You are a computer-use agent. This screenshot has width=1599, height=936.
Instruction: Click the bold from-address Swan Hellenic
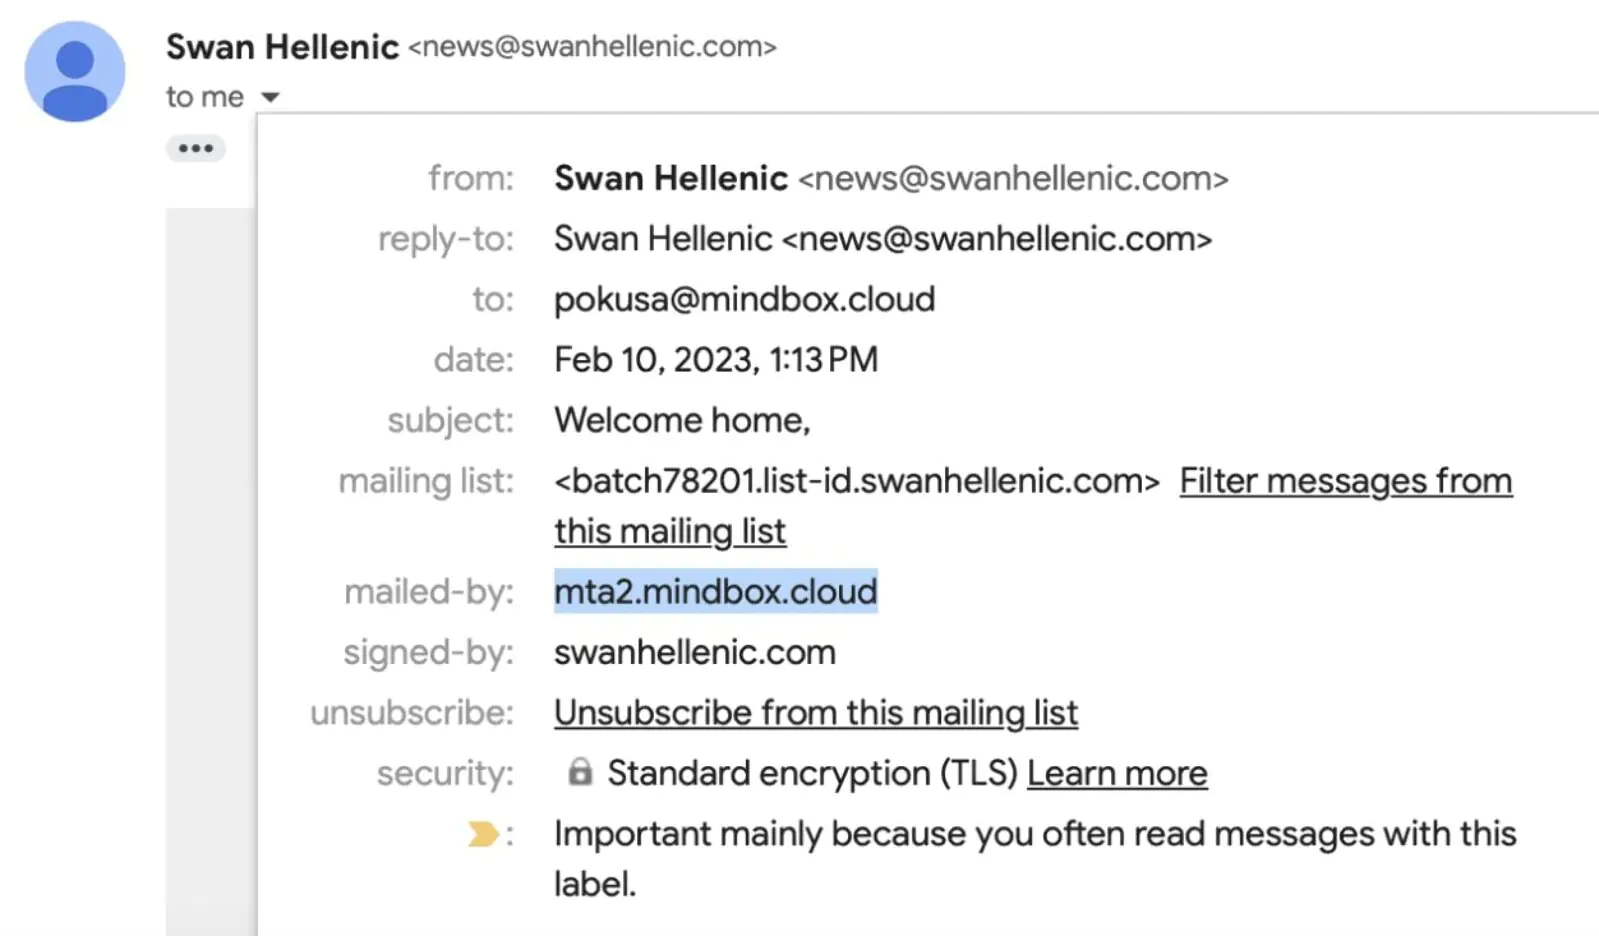point(671,178)
